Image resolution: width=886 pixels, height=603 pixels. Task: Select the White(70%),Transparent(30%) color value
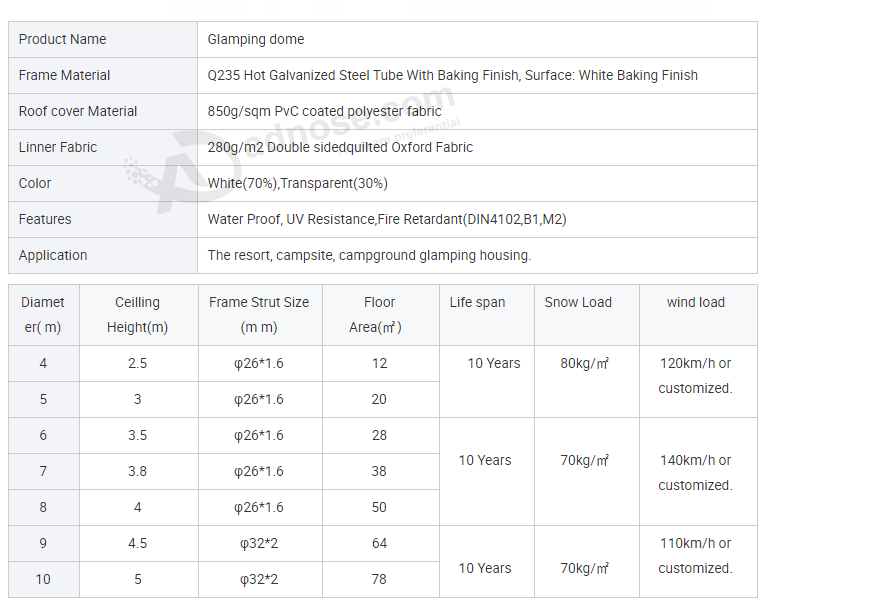tap(298, 183)
